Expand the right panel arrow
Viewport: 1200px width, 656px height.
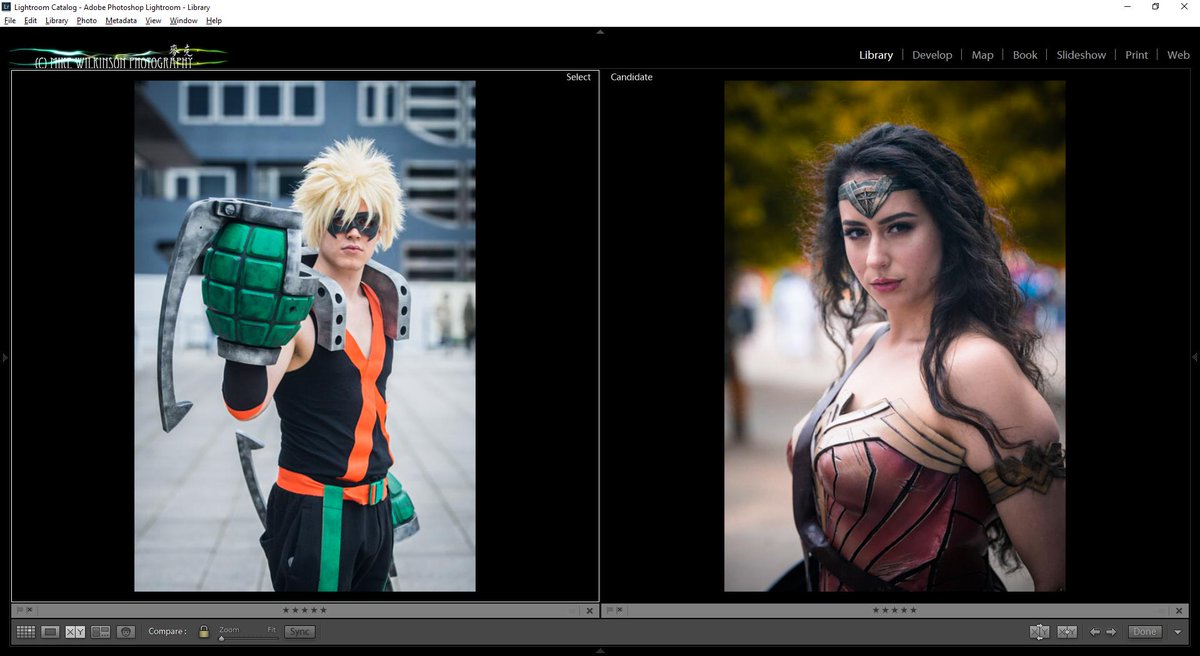pyautogui.click(x=1195, y=357)
